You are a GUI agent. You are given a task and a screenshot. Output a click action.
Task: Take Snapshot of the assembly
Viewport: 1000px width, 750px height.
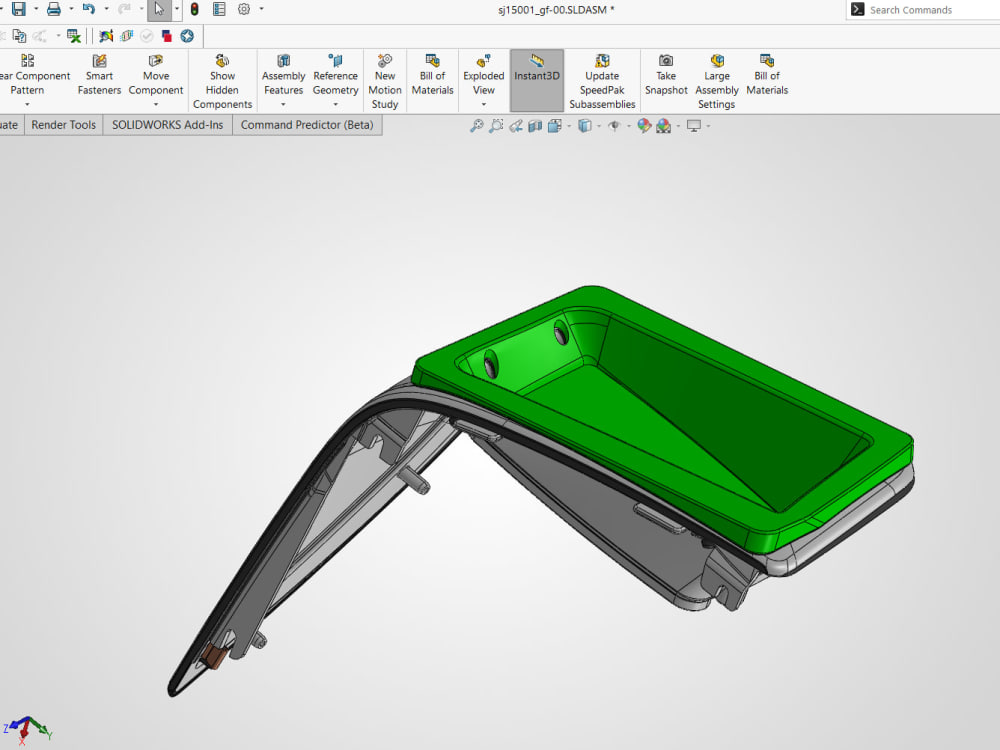[x=666, y=75]
